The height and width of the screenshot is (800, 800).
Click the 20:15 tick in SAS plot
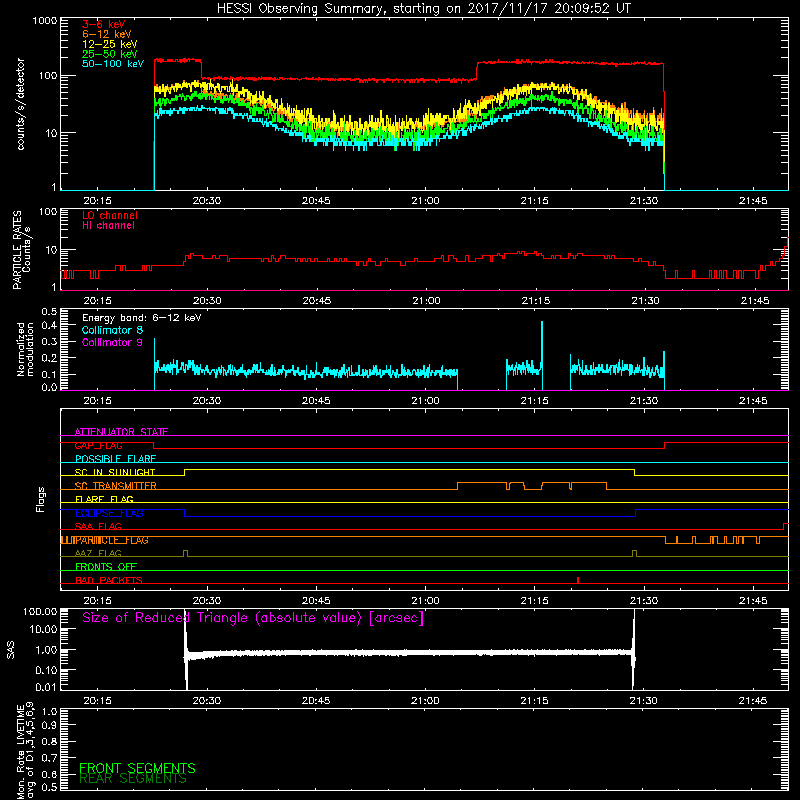click(97, 701)
